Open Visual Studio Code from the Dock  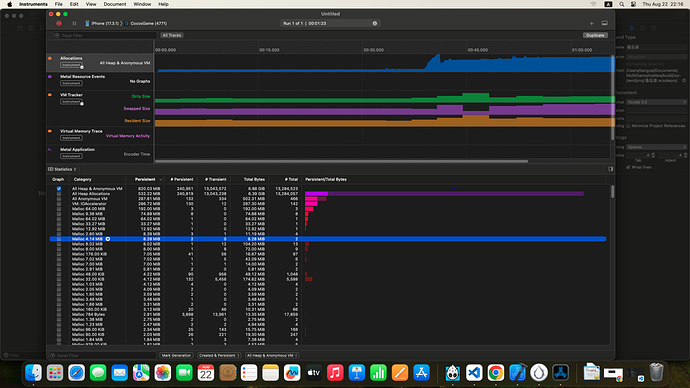(474, 373)
